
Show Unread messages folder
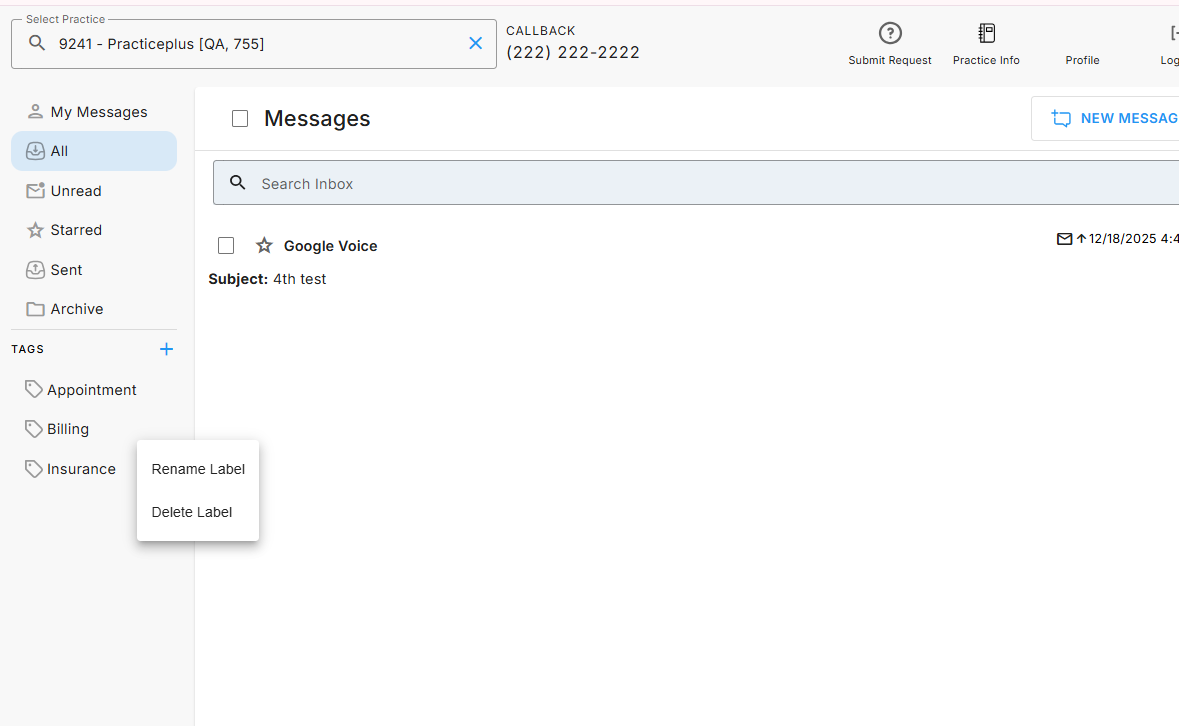[76, 191]
